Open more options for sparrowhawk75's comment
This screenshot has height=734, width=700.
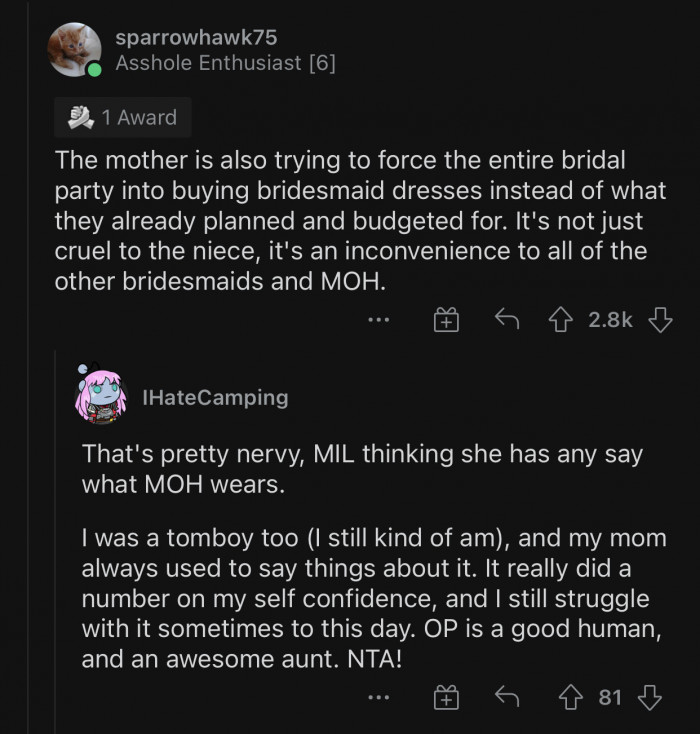tap(377, 320)
